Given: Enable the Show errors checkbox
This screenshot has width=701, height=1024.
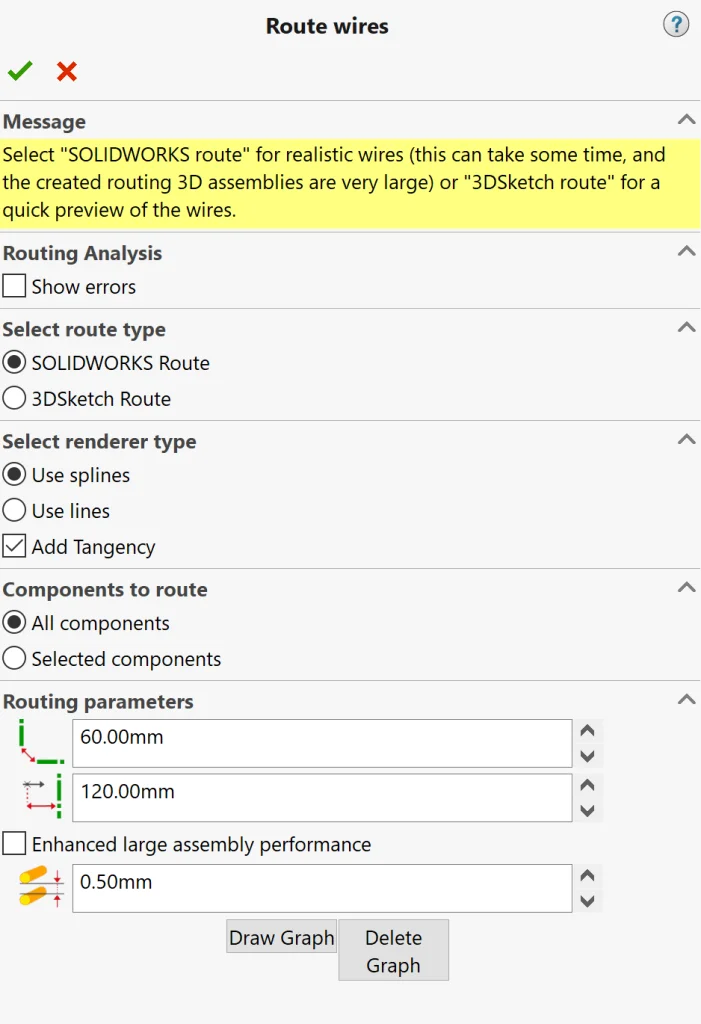Looking at the screenshot, I should tap(14, 287).
